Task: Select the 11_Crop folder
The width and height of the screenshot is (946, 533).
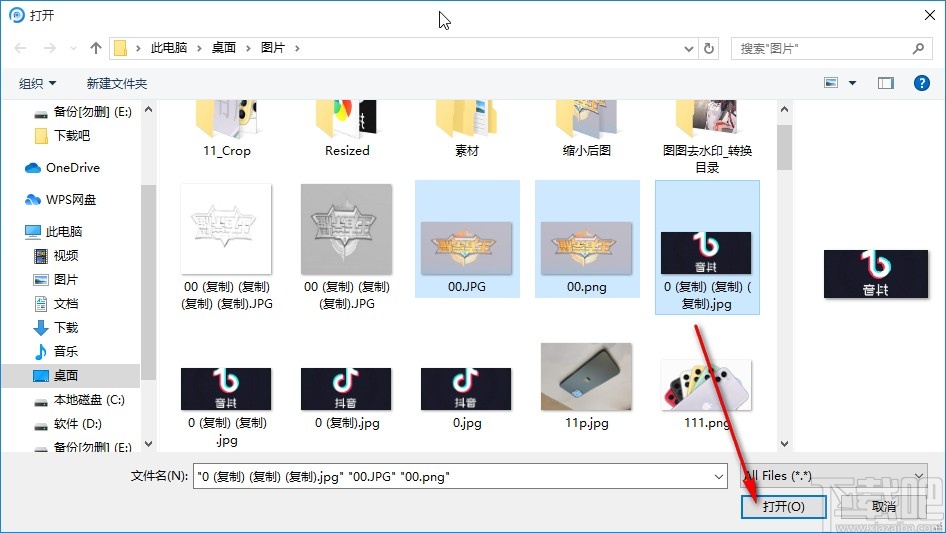Action: point(226,130)
